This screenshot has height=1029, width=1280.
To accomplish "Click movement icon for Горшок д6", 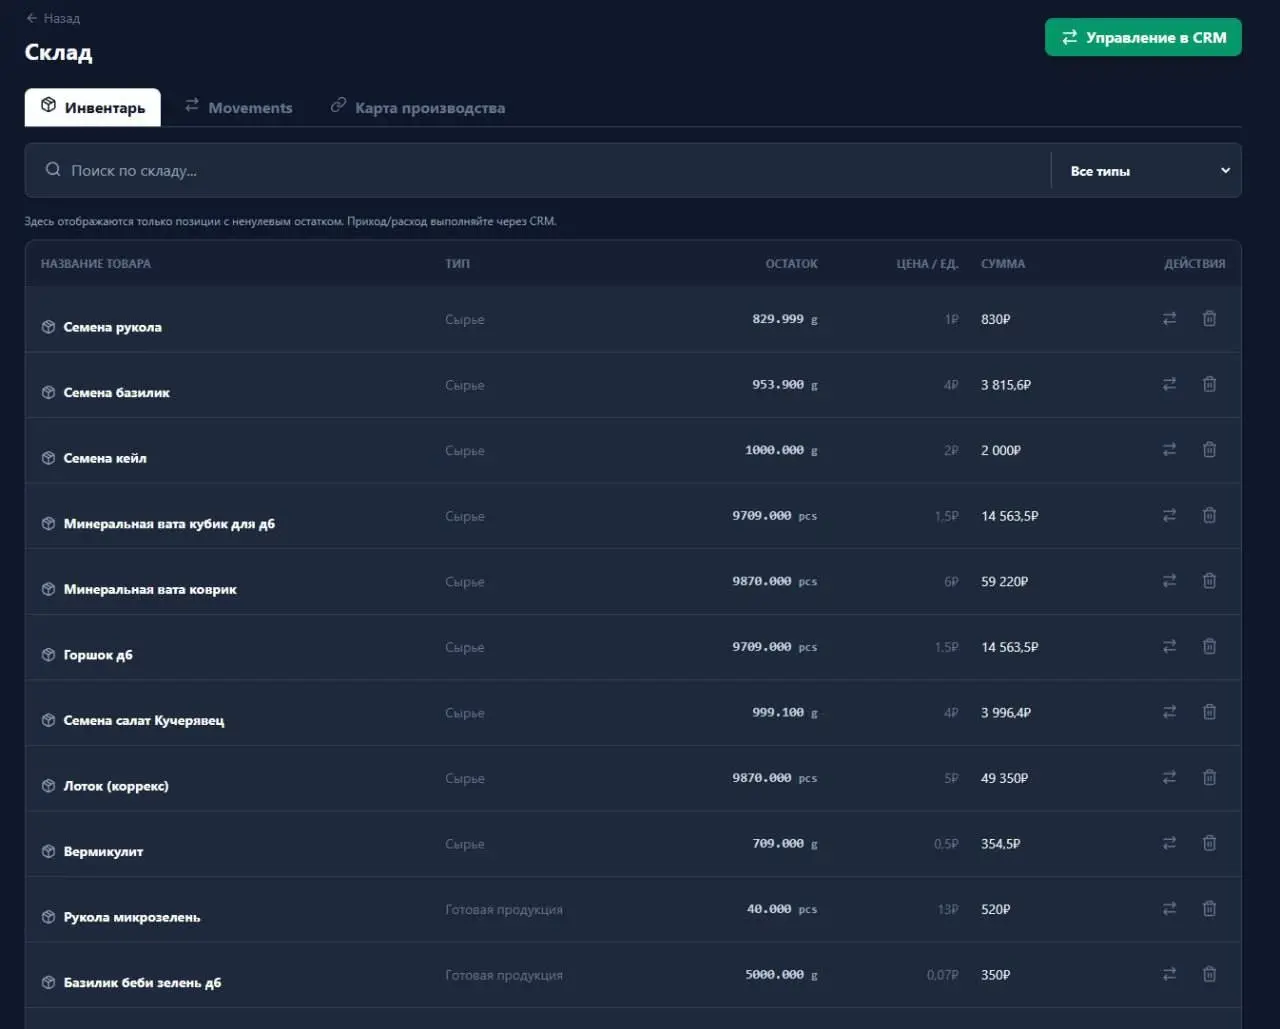I will click(1169, 647).
